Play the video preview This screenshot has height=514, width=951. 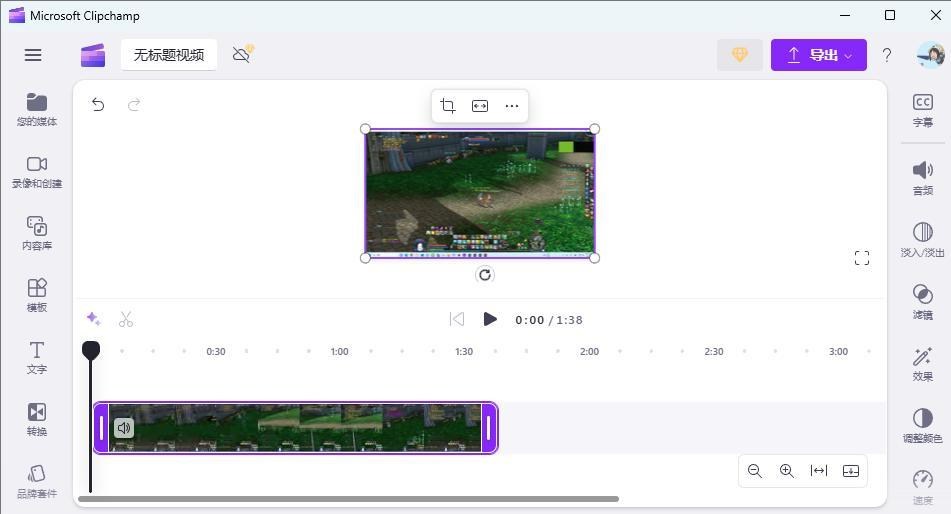click(x=490, y=319)
